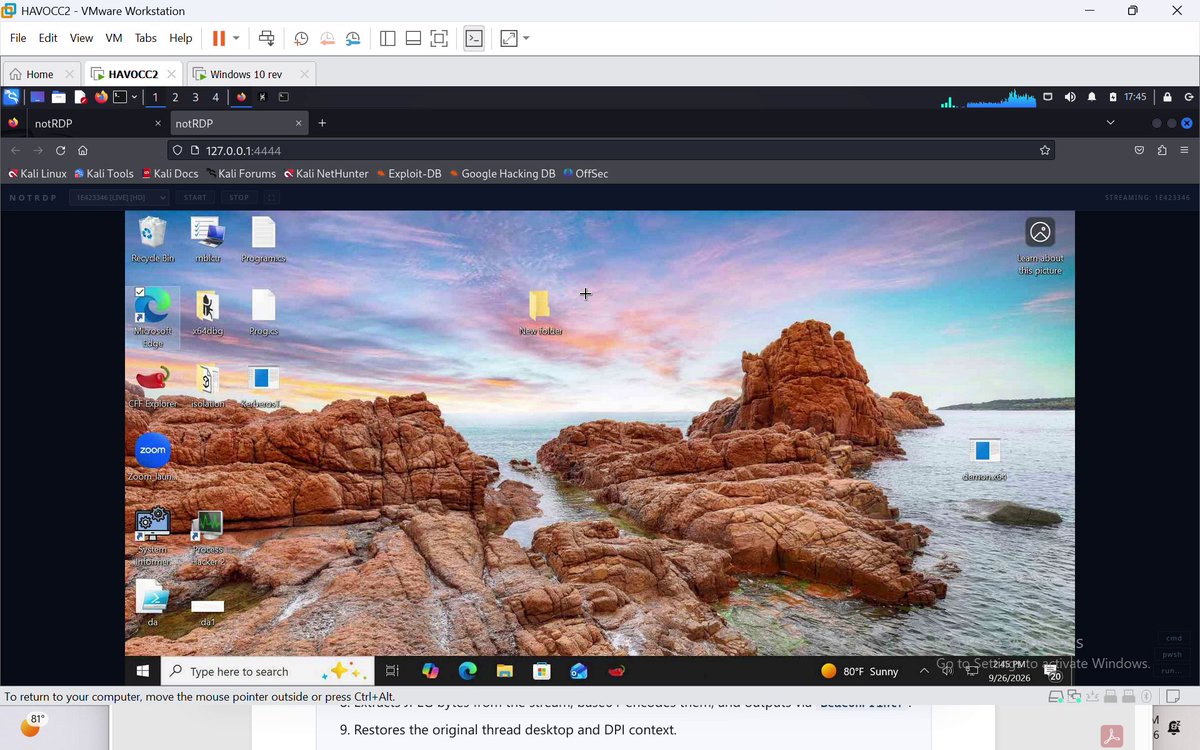The width and height of the screenshot is (1200, 750).
Task: Open Process Hacker 2 desktop shortcut
Action: [208, 538]
